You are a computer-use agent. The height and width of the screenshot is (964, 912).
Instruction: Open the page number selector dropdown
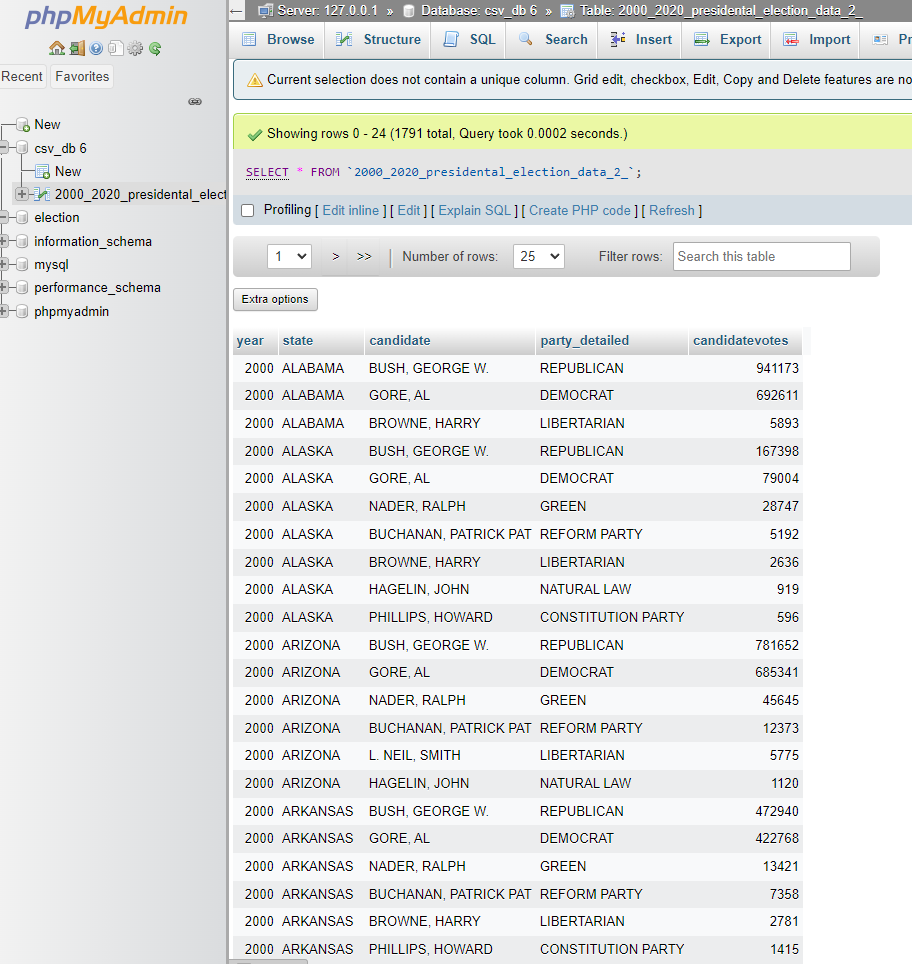point(289,256)
